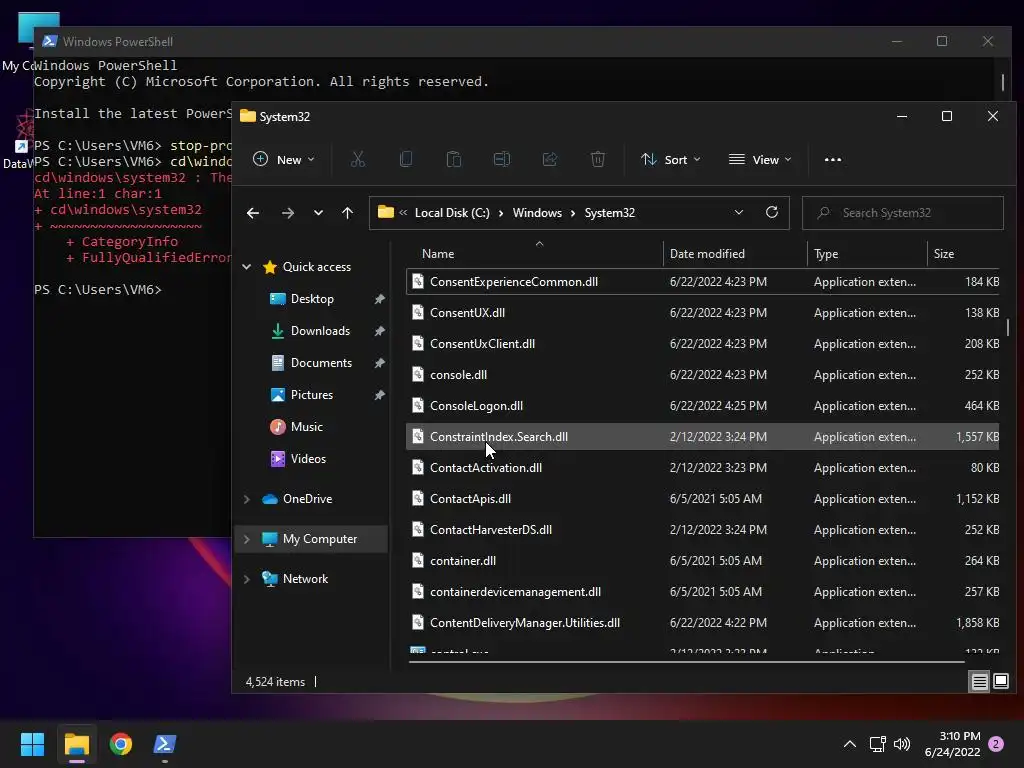Open the See more three-dots menu
The height and width of the screenshot is (768, 1024).
833,159
